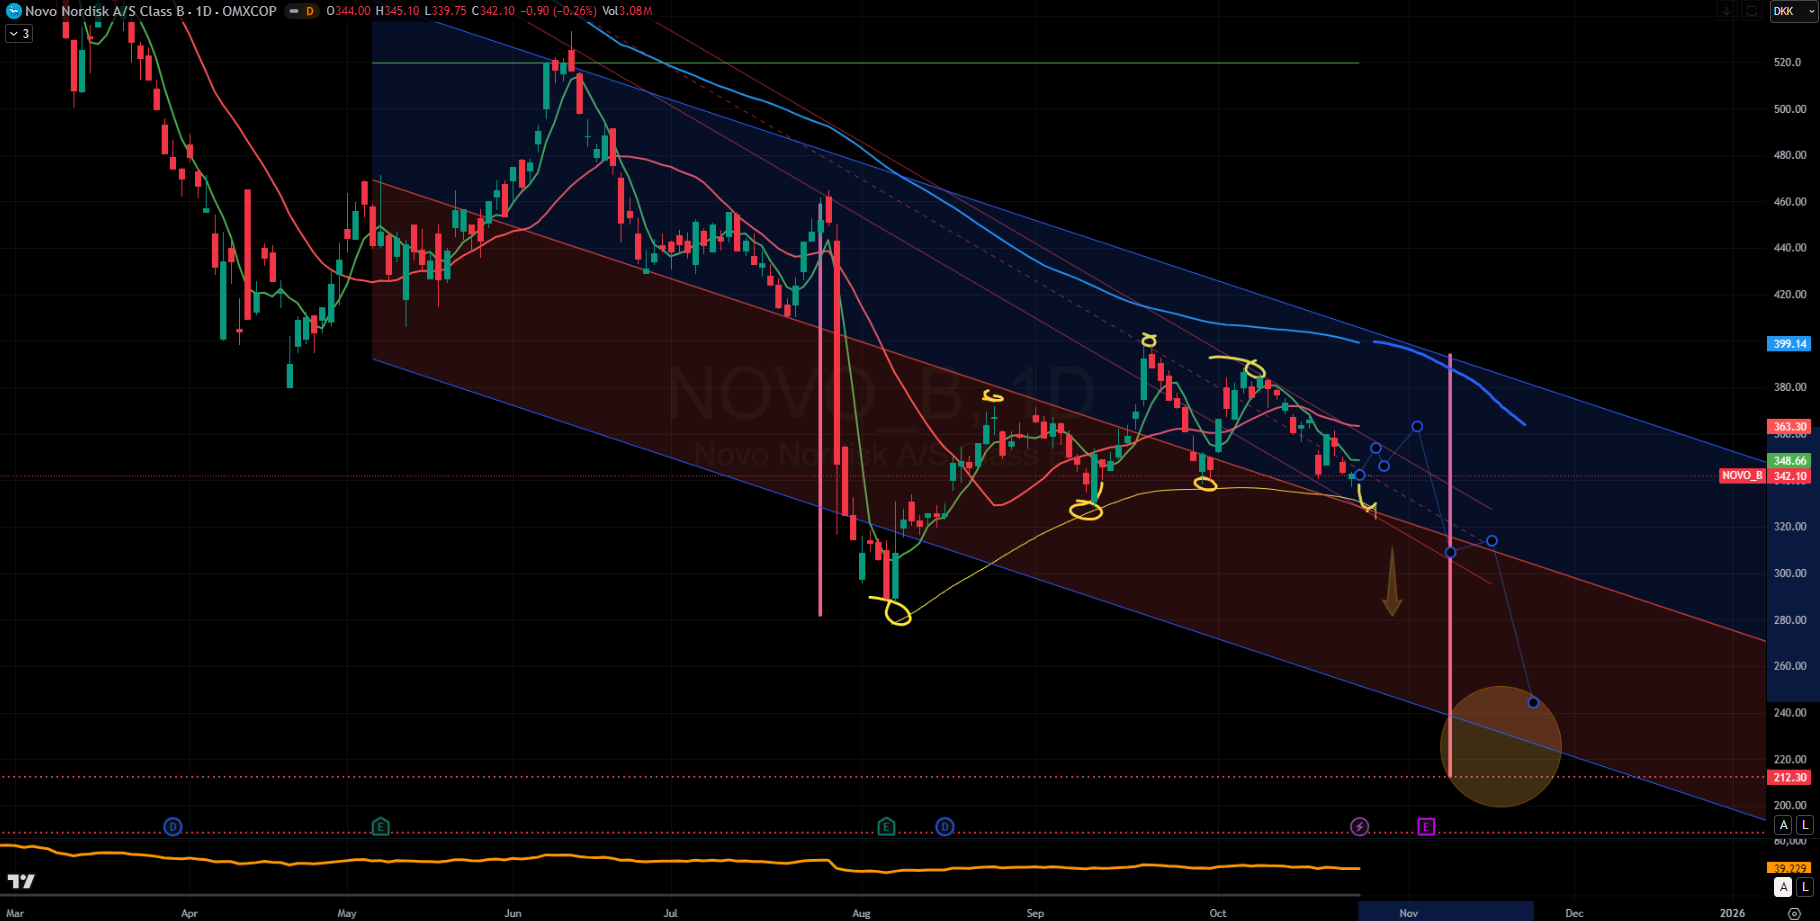
Task: Click the green earnings E marker in August
Action: (886, 826)
